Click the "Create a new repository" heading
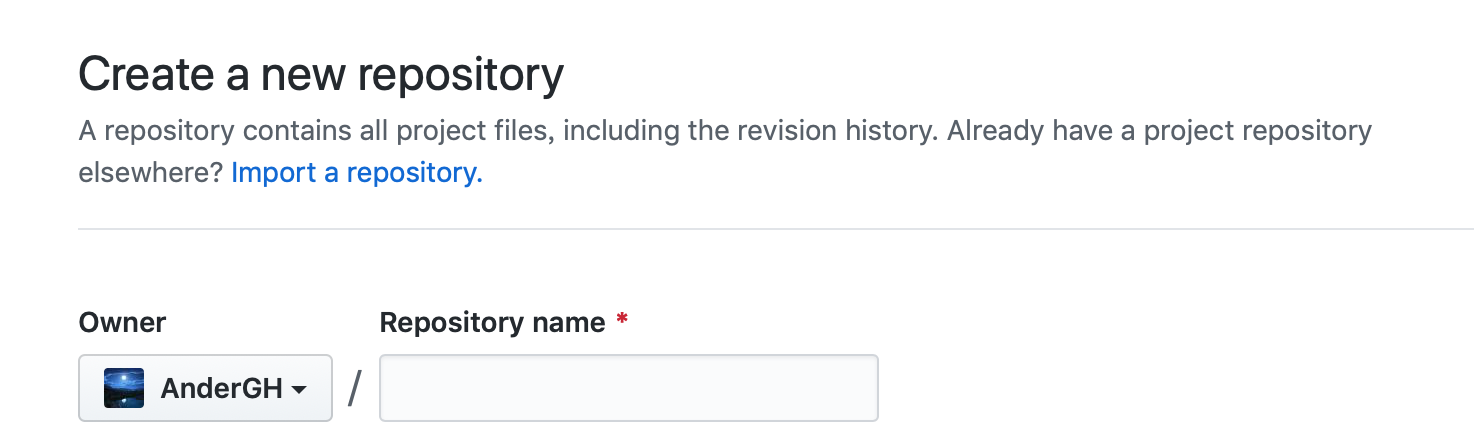This screenshot has height=440, width=1474. (321, 76)
